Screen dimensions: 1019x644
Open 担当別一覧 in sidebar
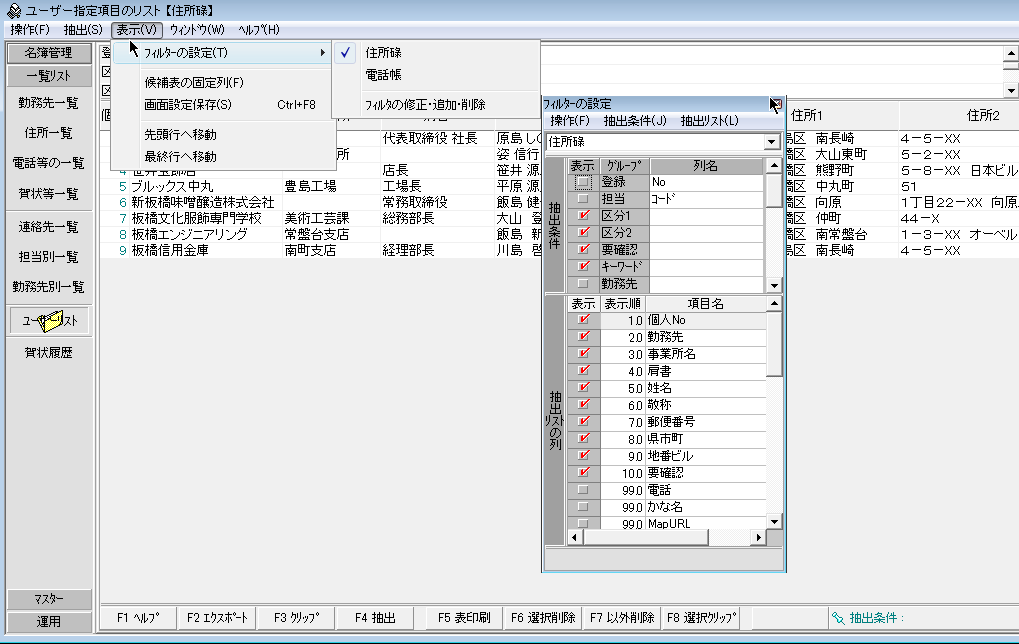49,257
